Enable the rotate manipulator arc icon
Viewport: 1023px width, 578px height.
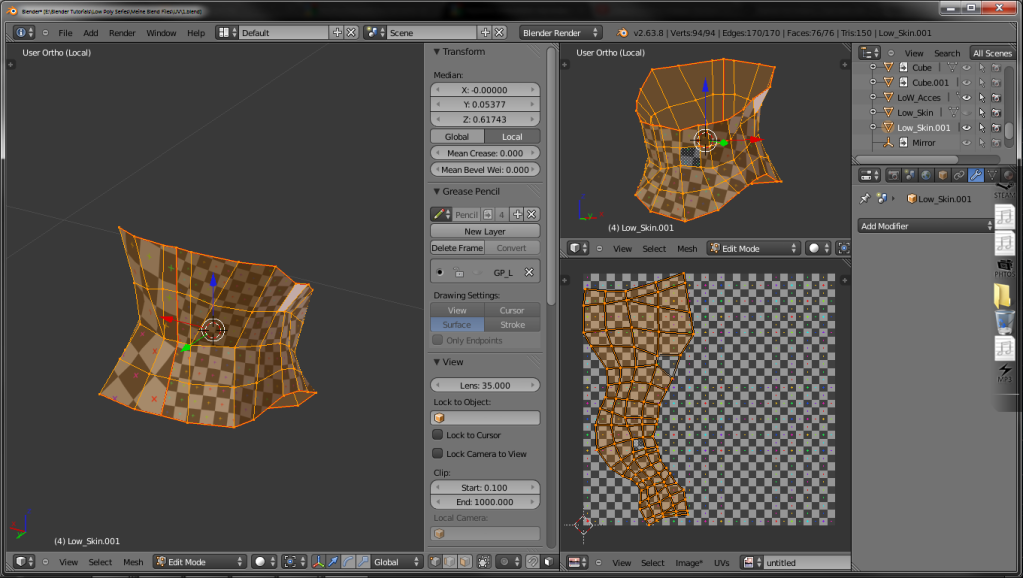point(348,562)
